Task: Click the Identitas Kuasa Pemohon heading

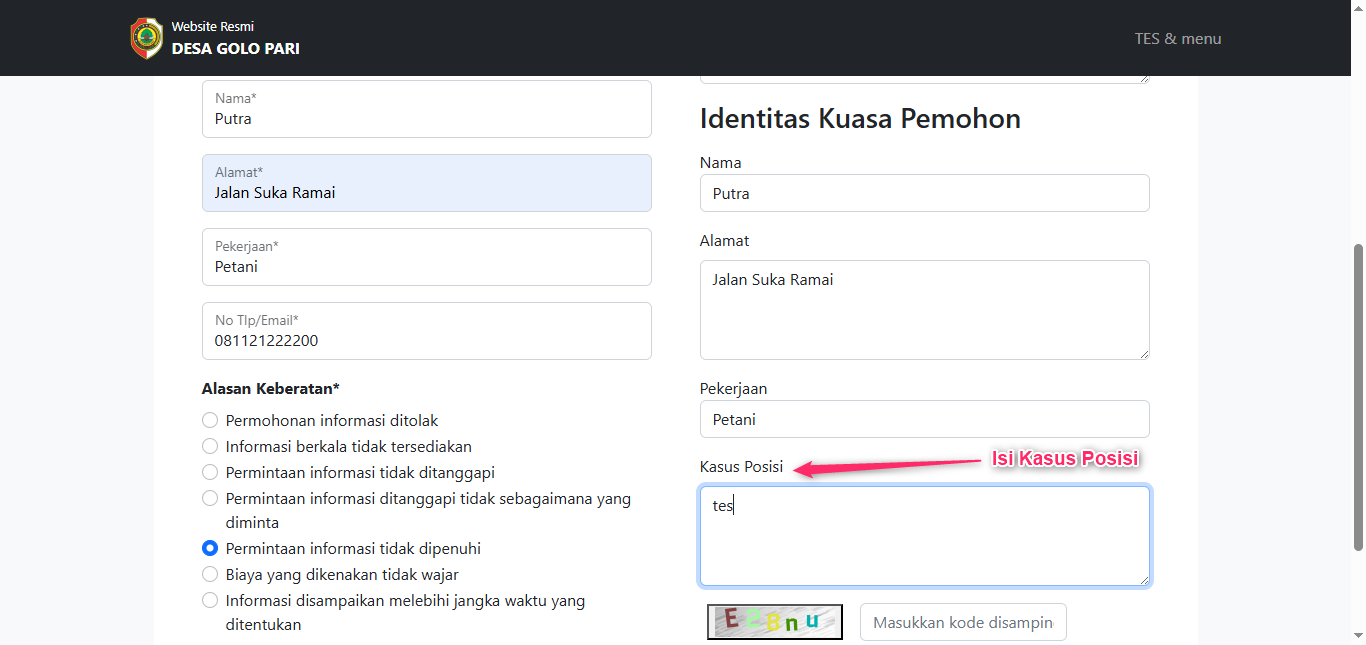Action: coord(860,119)
